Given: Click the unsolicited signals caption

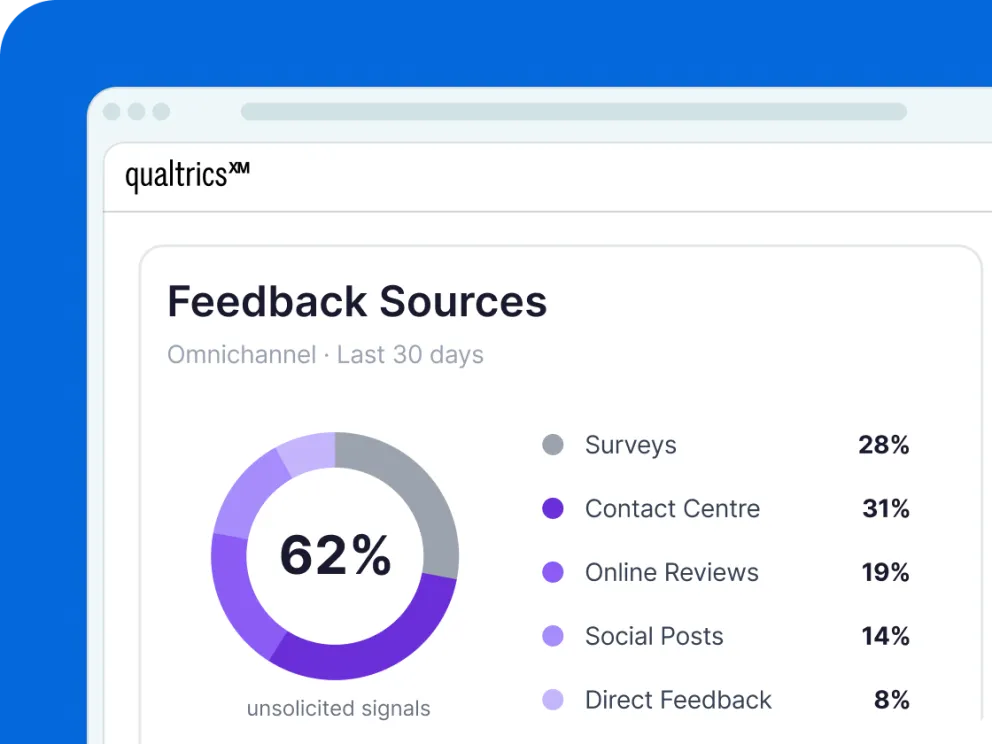Looking at the screenshot, I should pyautogui.click(x=338, y=709).
